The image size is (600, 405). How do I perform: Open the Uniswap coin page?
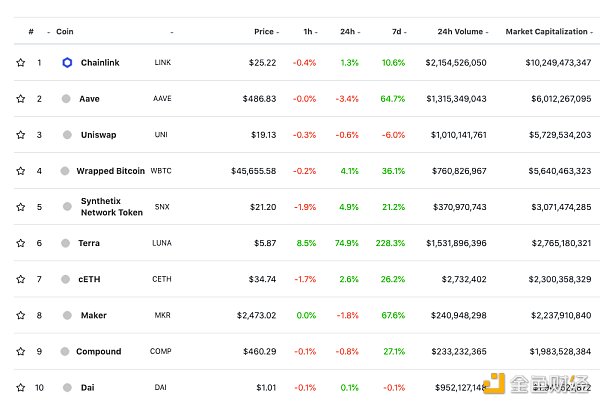tap(98, 135)
